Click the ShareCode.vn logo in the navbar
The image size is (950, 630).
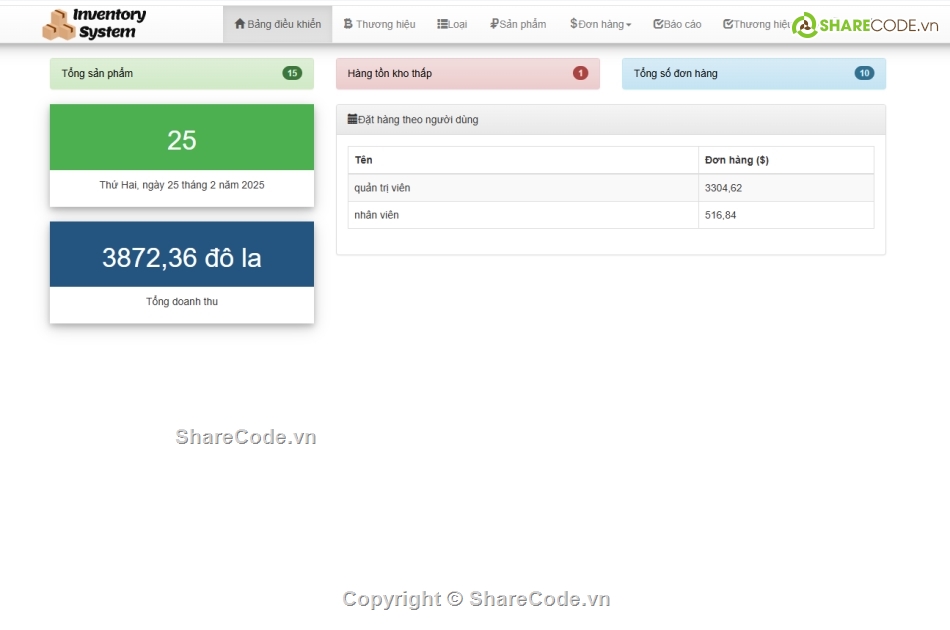[865, 25]
